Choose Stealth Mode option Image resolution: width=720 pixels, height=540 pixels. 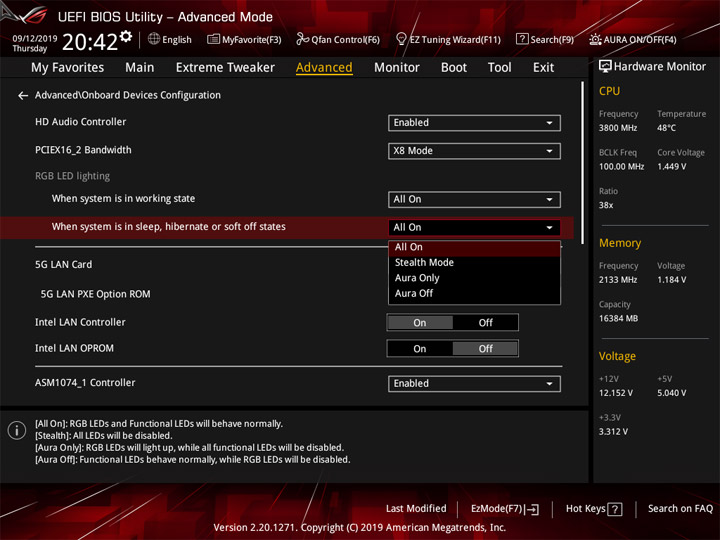pyautogui.click(x=474, y=263)
